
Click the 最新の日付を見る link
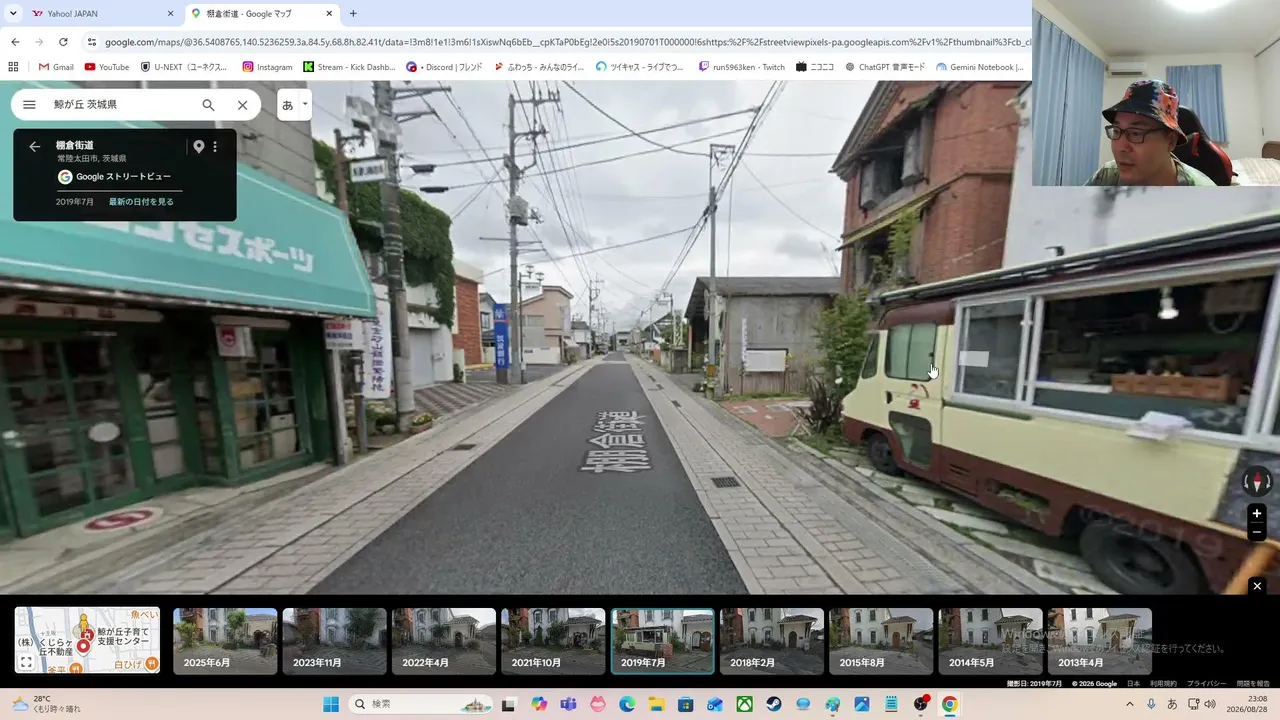tap(141, 202)
